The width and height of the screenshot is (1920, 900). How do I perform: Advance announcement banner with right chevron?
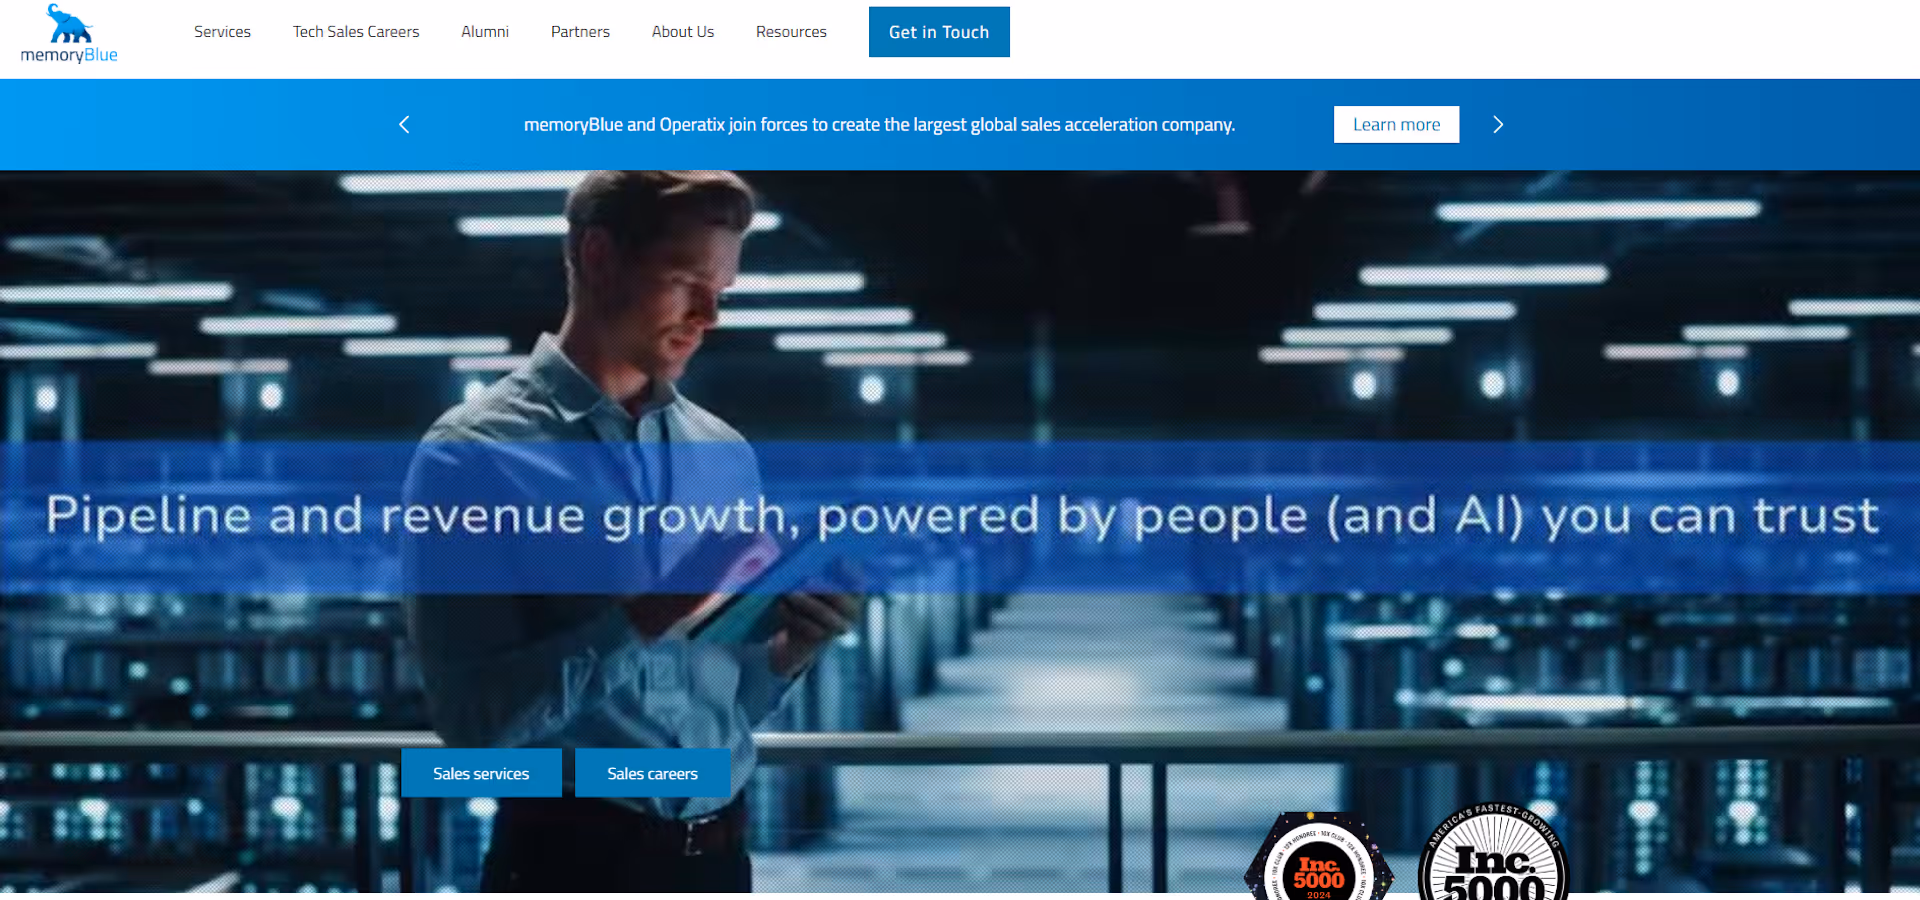pyautogui.click(x=1498, y=125)
